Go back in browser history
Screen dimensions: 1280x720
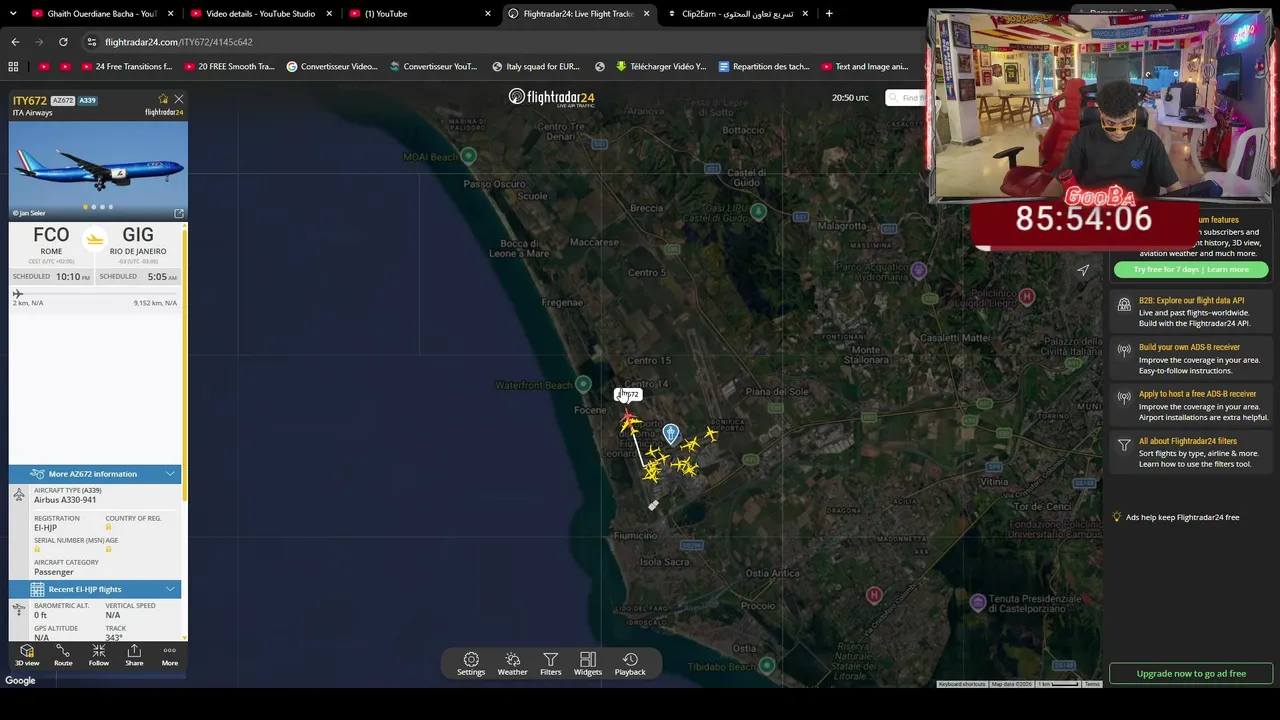pos(15,42)
